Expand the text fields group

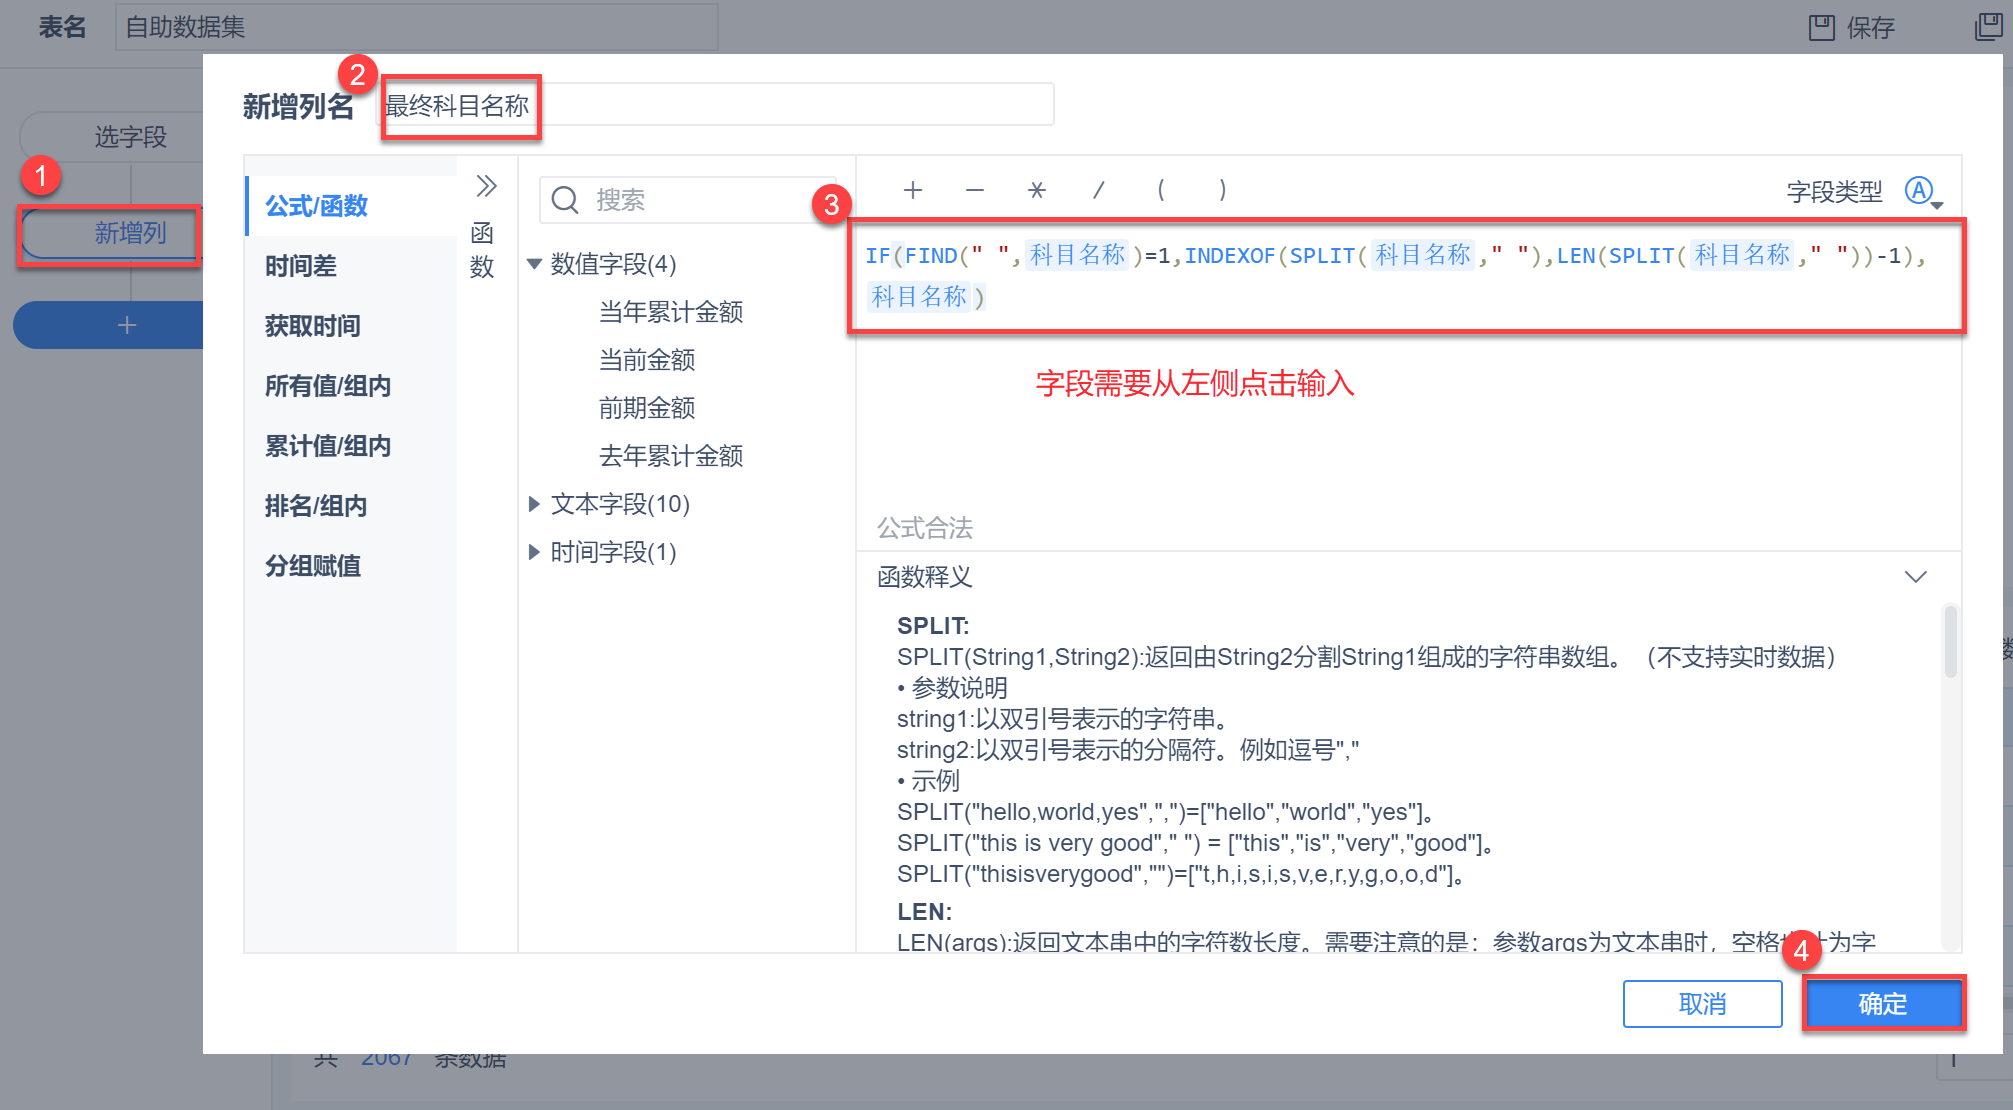coord(534,504)
